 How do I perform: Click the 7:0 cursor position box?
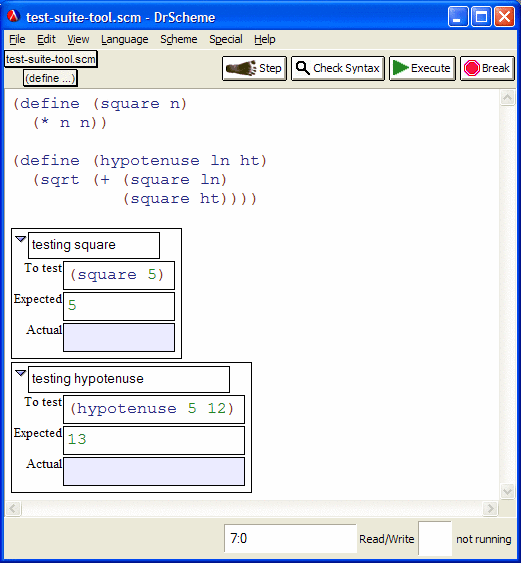coord(290,539)
